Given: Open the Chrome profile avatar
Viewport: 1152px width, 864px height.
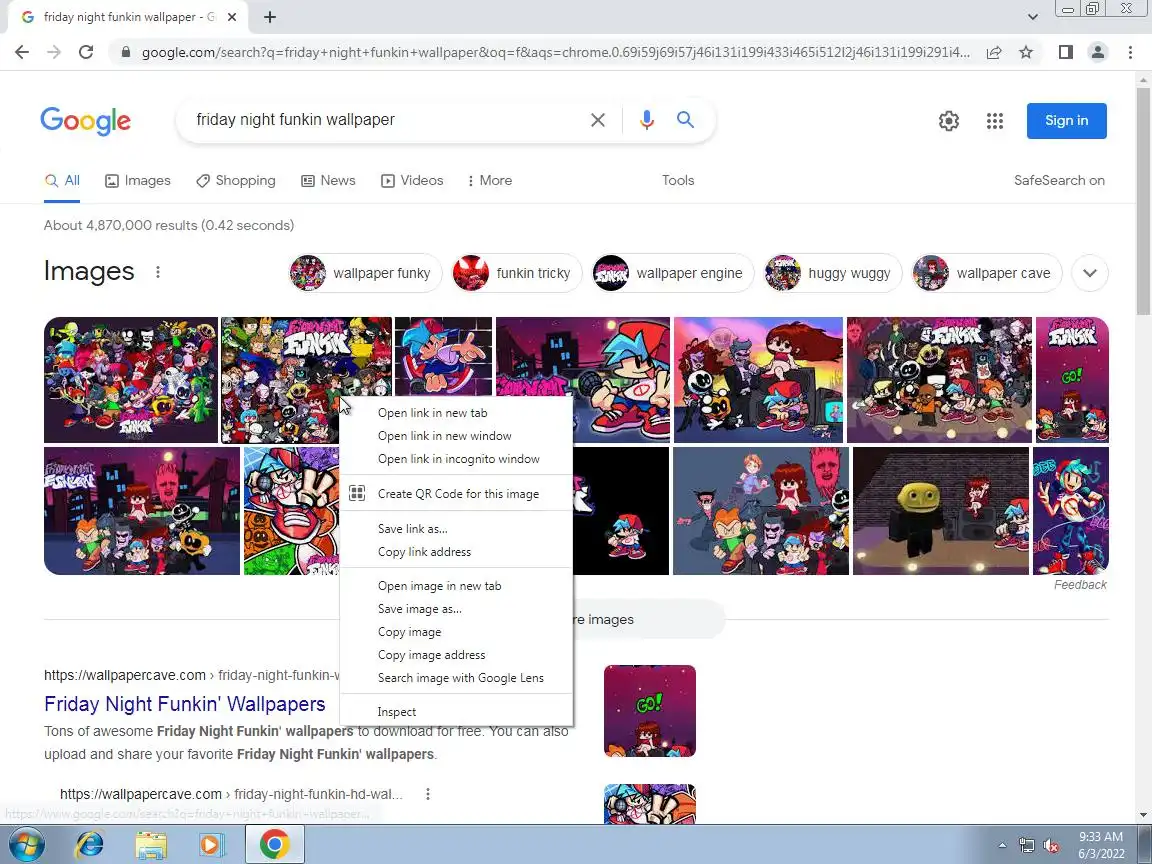Looking at the screenshot, I should click(1098, 52).
